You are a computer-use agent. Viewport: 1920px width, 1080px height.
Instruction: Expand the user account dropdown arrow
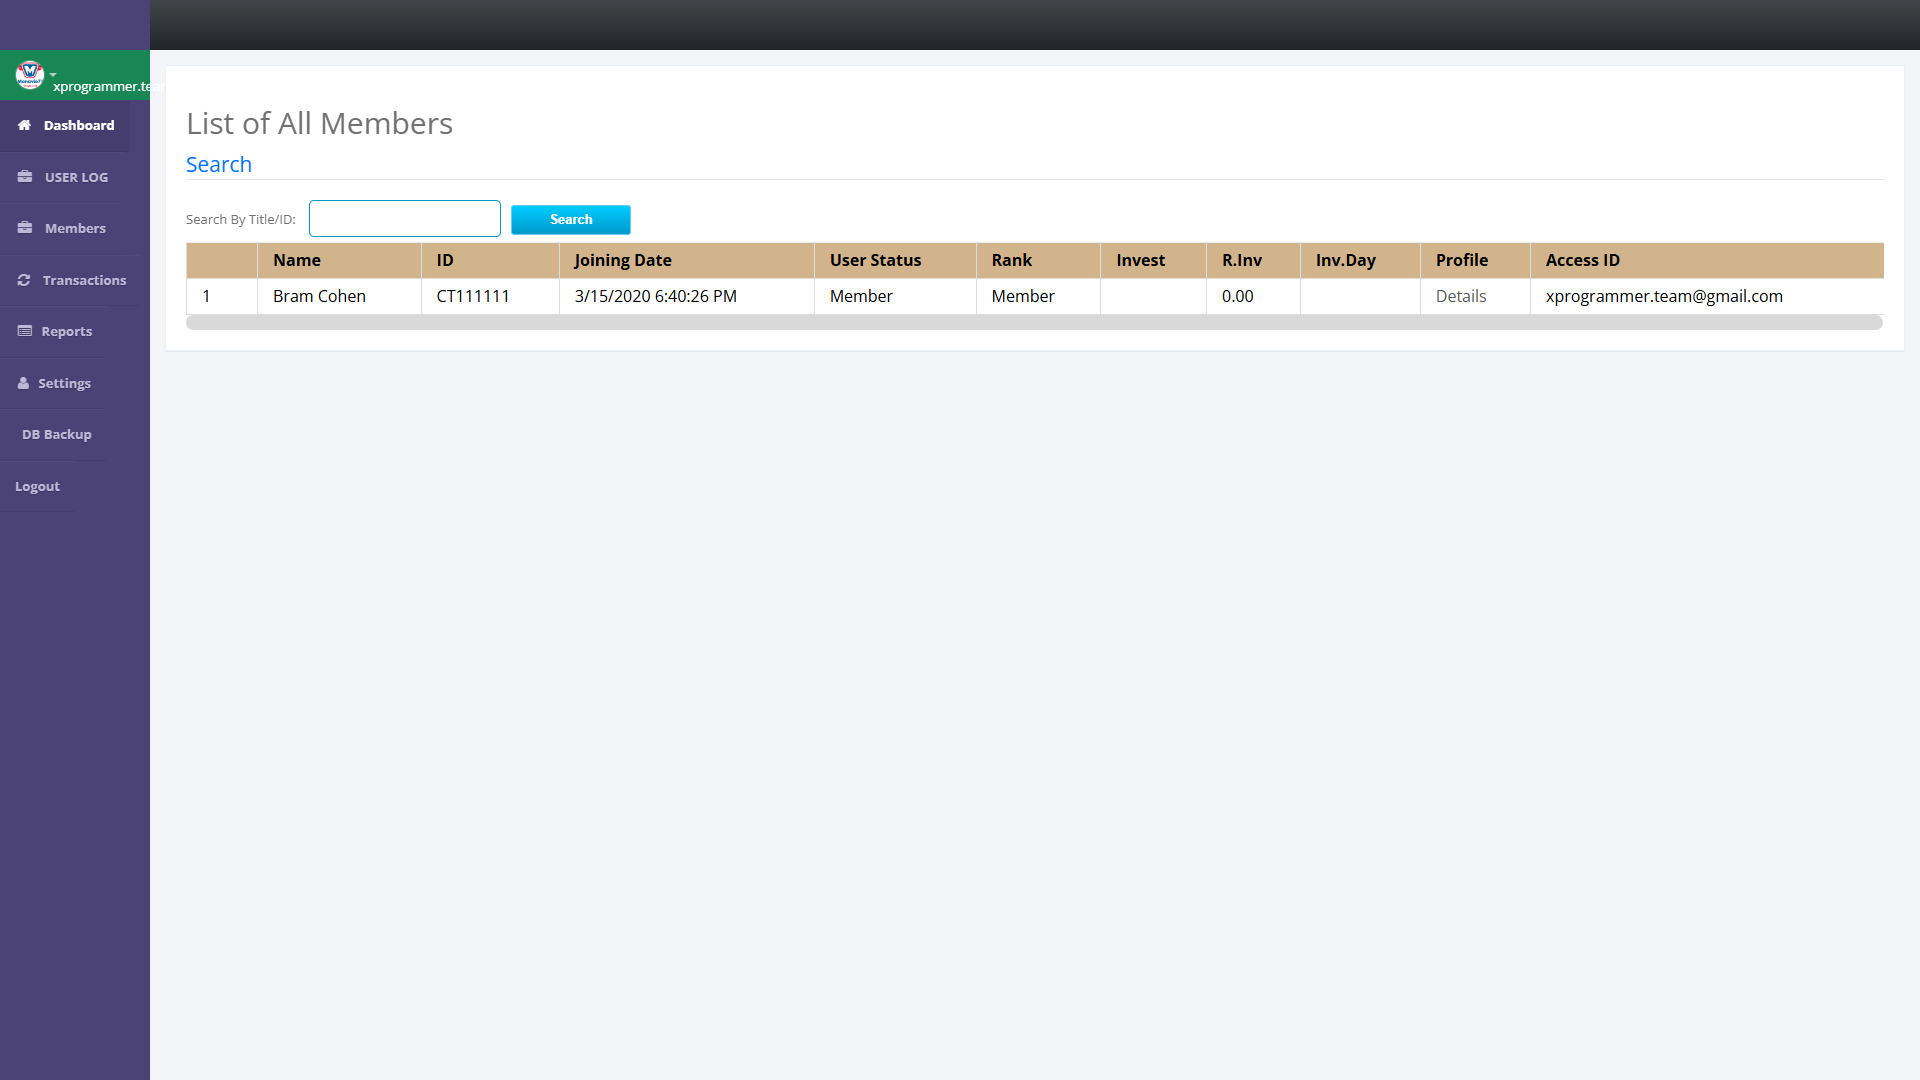pyautogui.click(x=53, y=75)
